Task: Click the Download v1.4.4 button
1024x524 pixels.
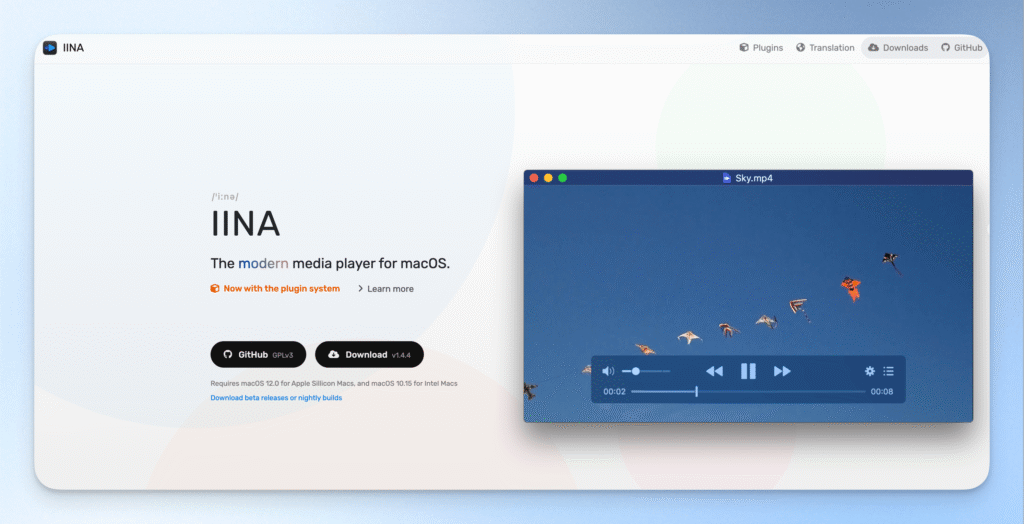Action: pos(369,354)
